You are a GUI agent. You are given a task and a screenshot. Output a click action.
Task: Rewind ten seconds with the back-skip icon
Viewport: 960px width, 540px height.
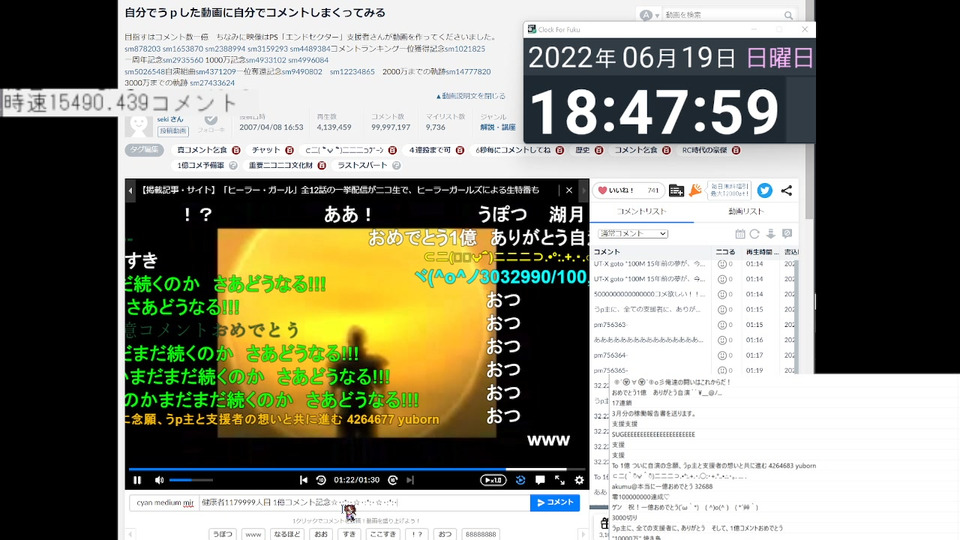321,480
